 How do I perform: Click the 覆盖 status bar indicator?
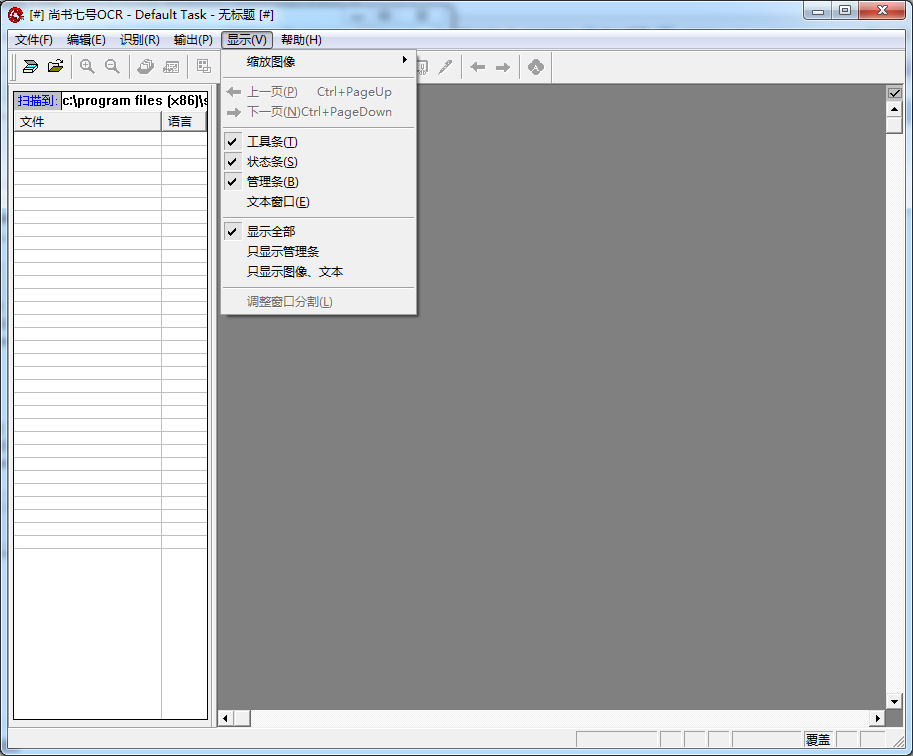click(x=818, y=740)
